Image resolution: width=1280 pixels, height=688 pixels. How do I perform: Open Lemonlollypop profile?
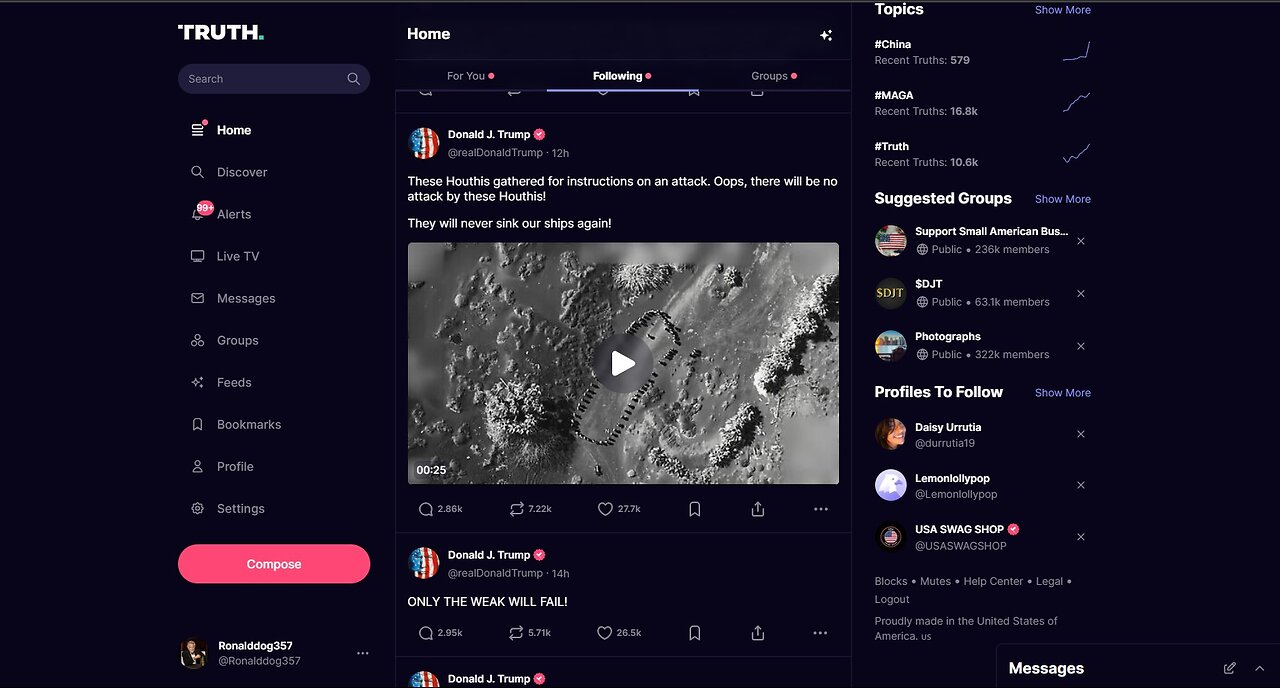point(952,478)
